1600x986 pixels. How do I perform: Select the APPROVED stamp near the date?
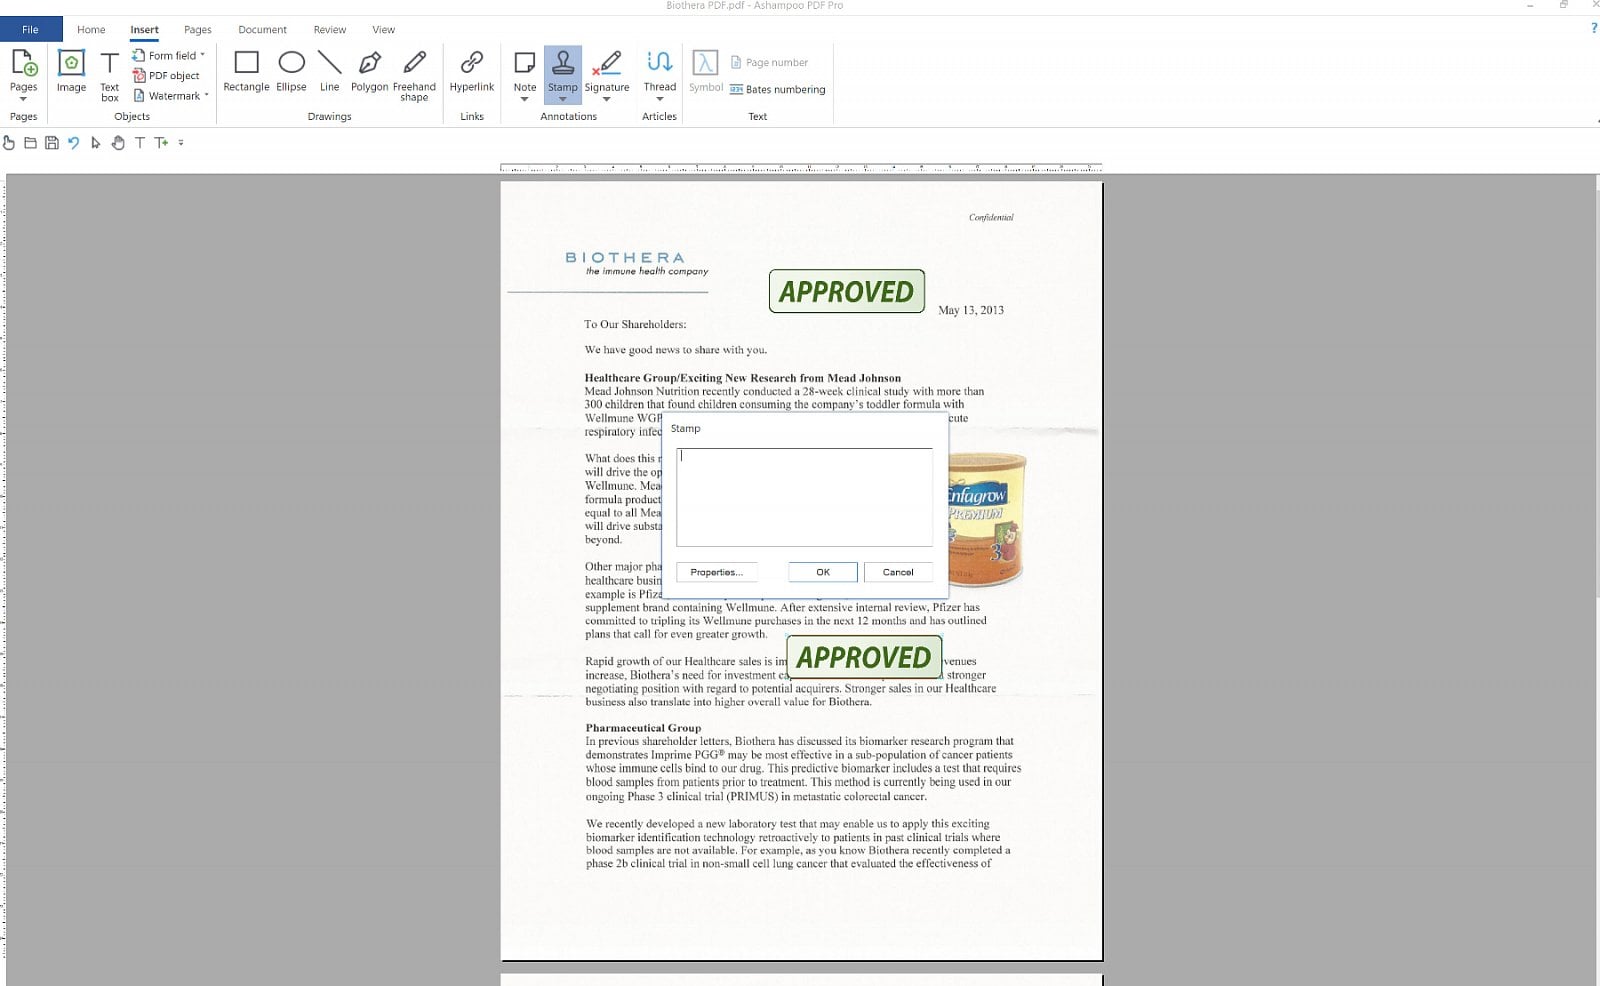coord(846,291)
